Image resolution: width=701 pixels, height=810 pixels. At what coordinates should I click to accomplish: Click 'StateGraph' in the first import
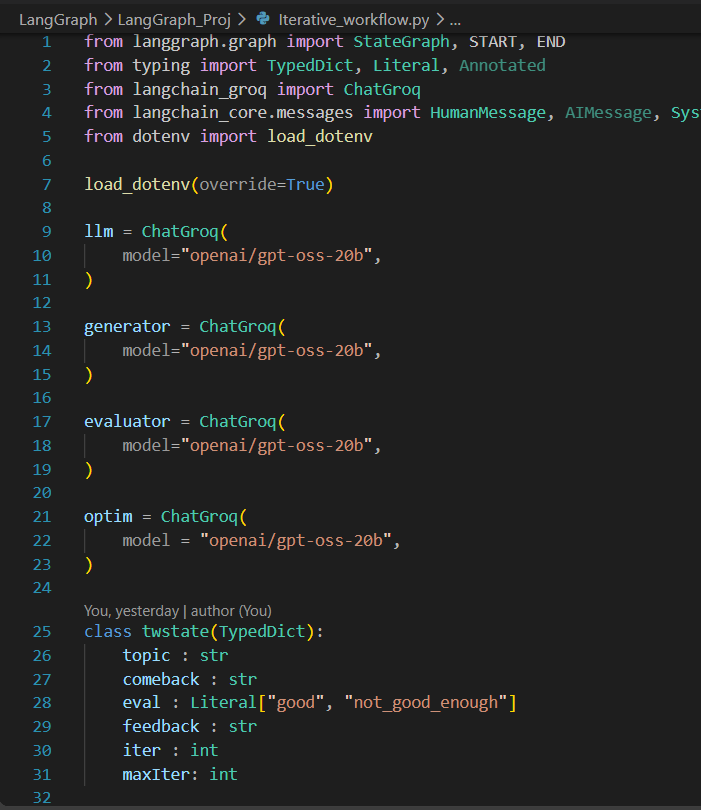(x=401, y=42)
